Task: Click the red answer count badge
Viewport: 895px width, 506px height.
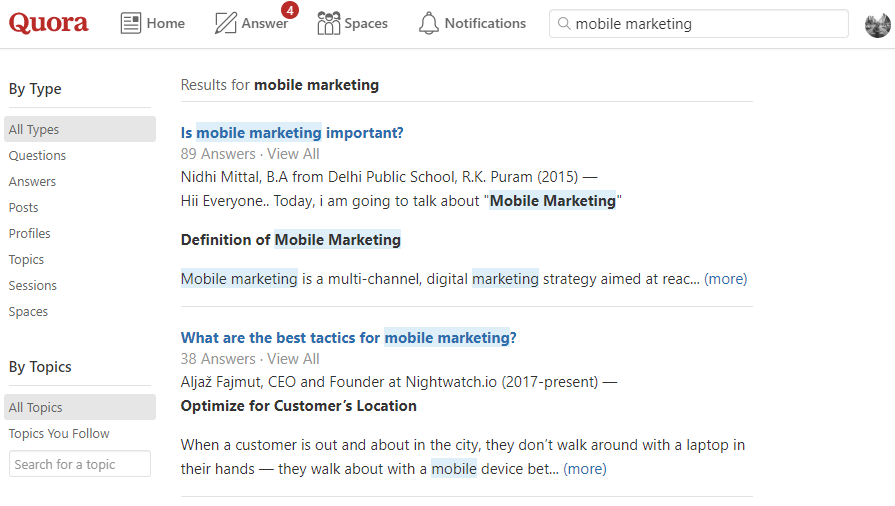Action: 289,11
